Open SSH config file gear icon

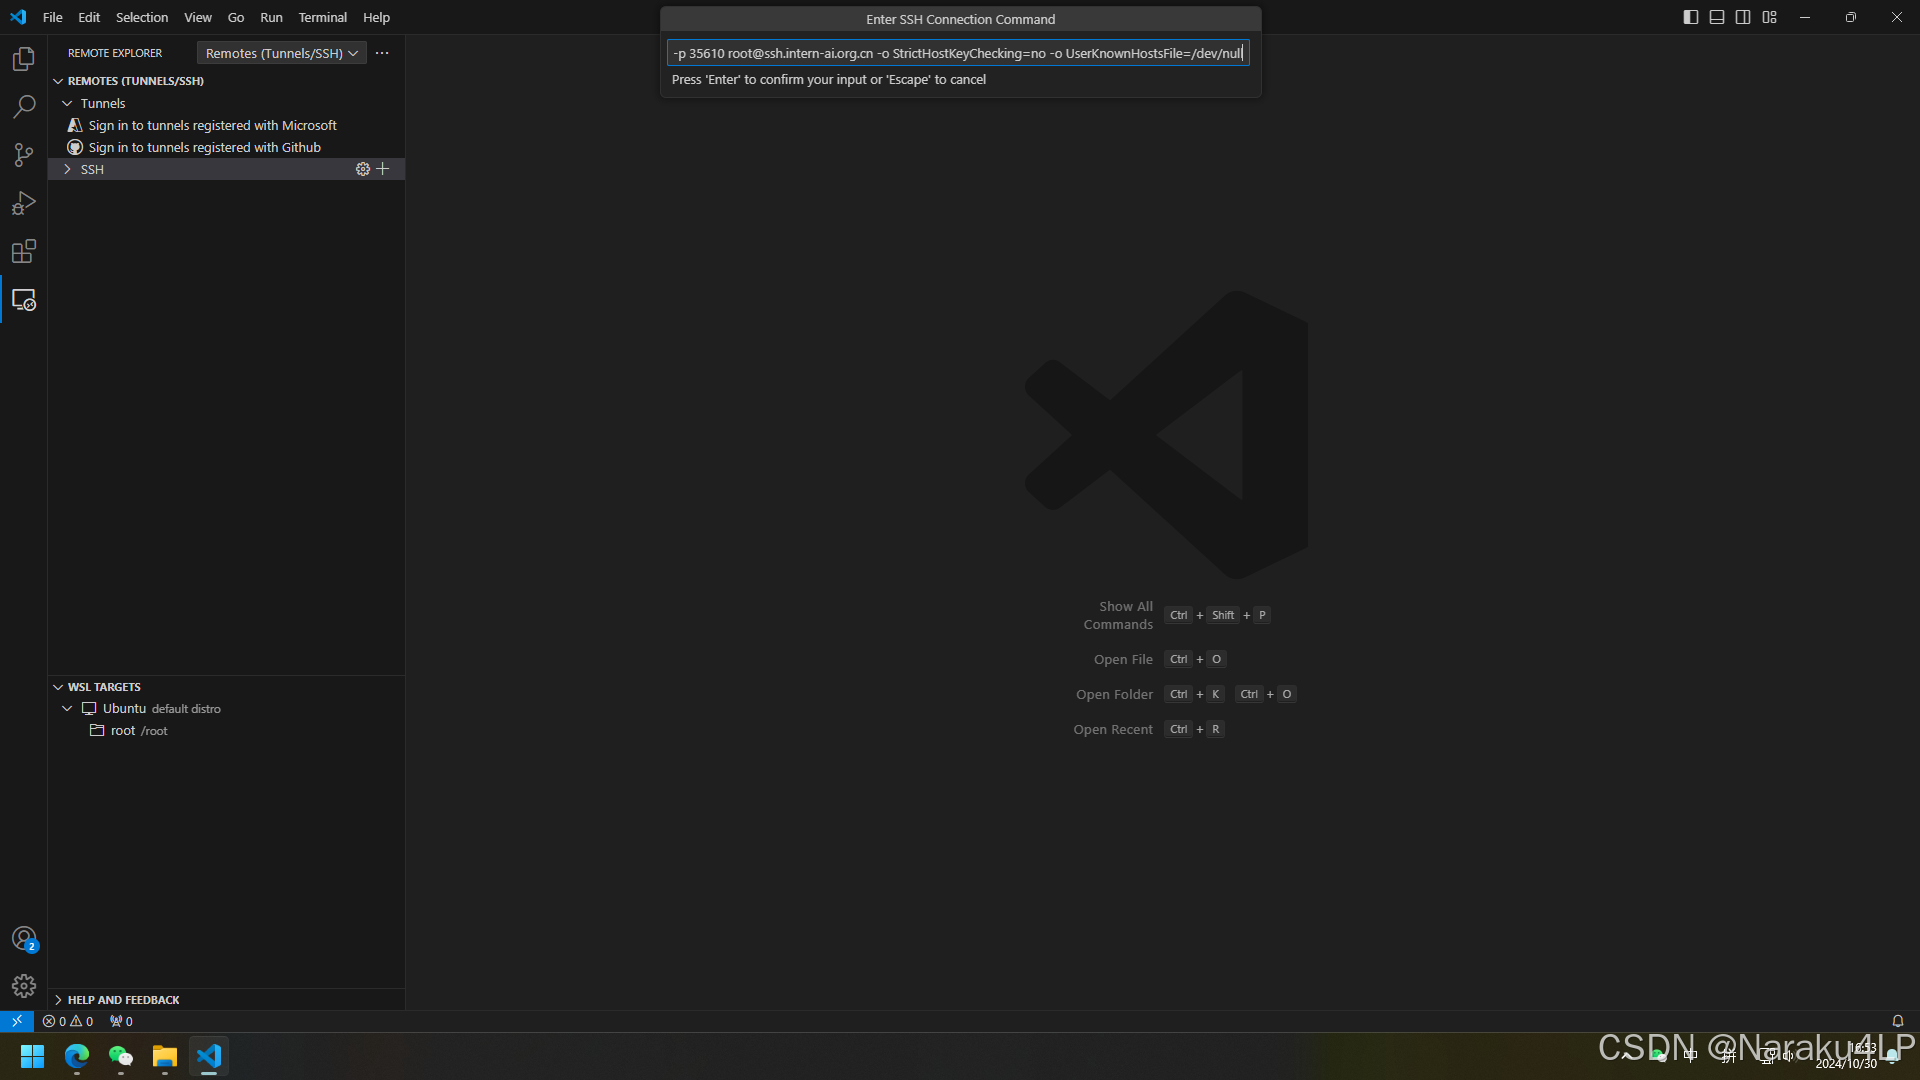pyautogui.click(x=363, y=169)
